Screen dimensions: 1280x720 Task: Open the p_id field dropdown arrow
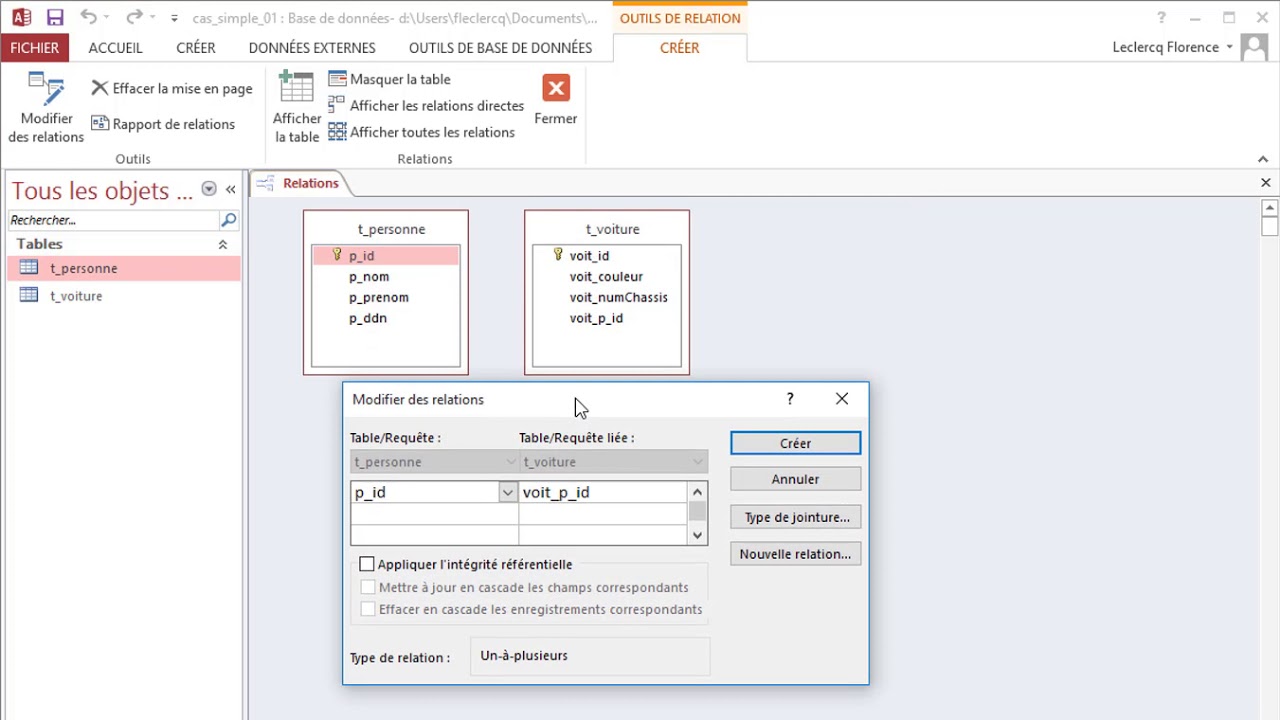pos(508,492)
